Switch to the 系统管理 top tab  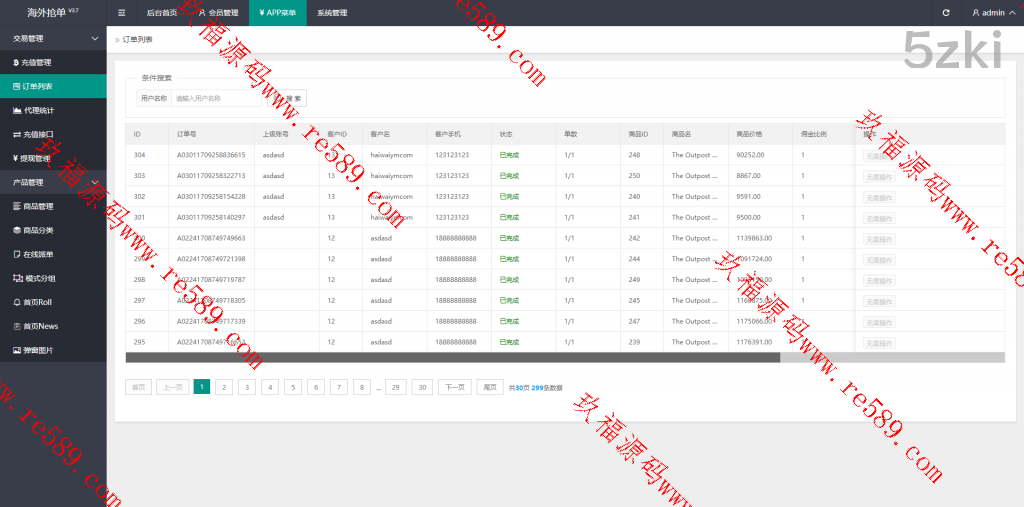pyautogui.click(x=331, y=13)
